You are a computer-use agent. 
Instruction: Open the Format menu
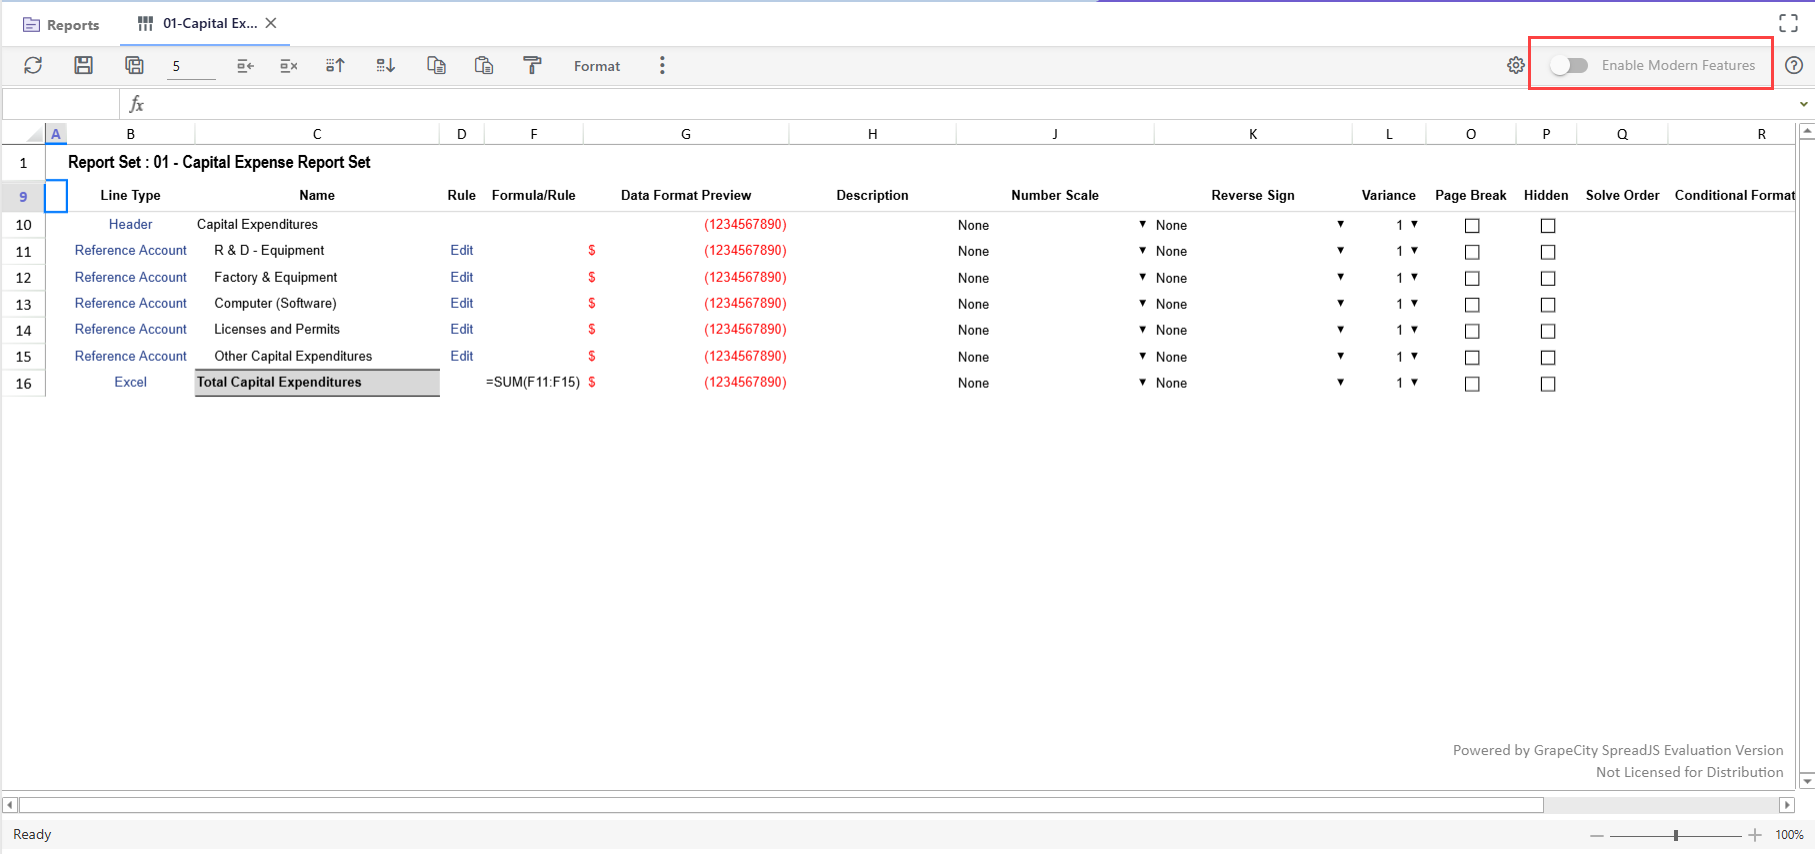(x=597, y=66)
